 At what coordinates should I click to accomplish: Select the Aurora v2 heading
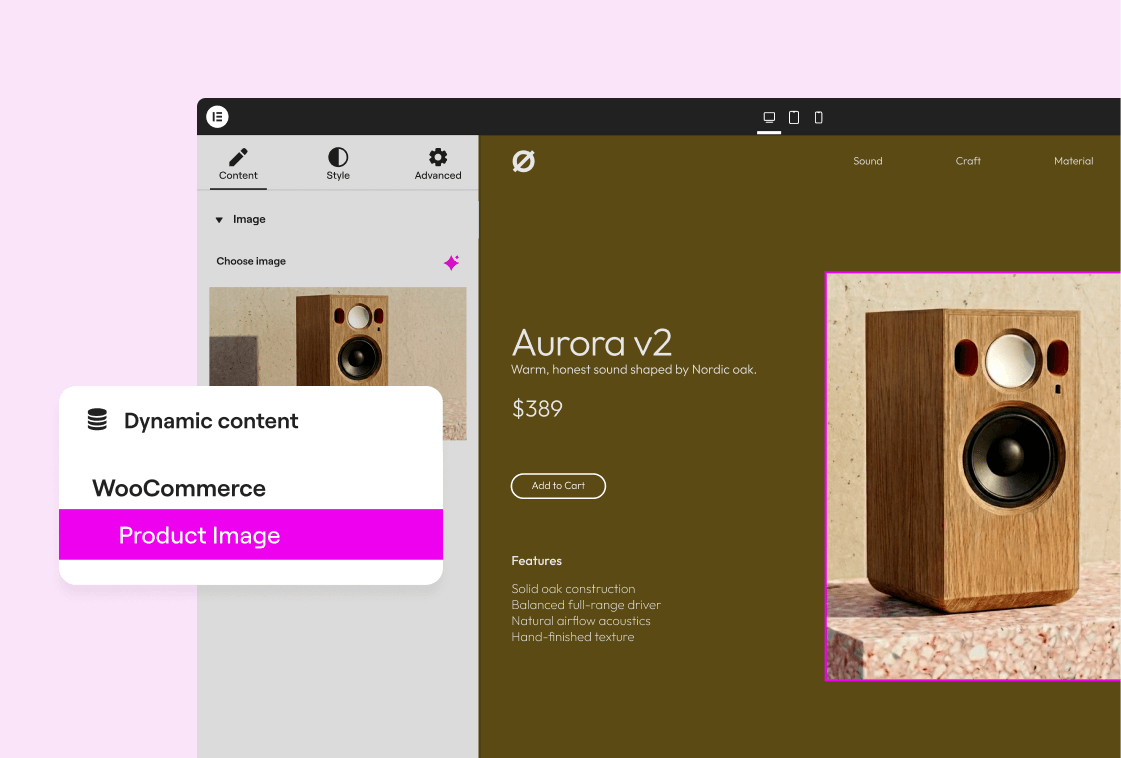coord(591,343)
